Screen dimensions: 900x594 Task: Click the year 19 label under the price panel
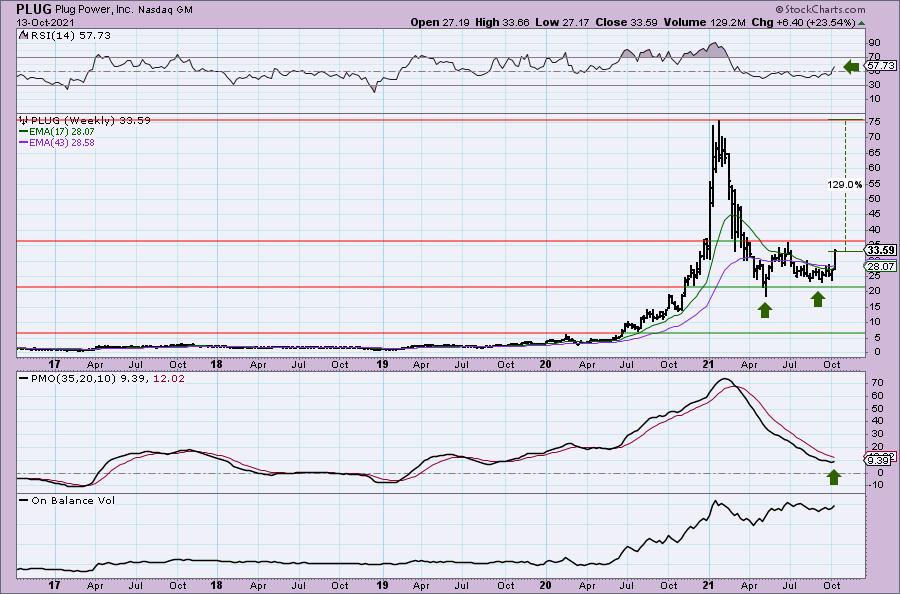pyautogui.click(x=382, y=364)
